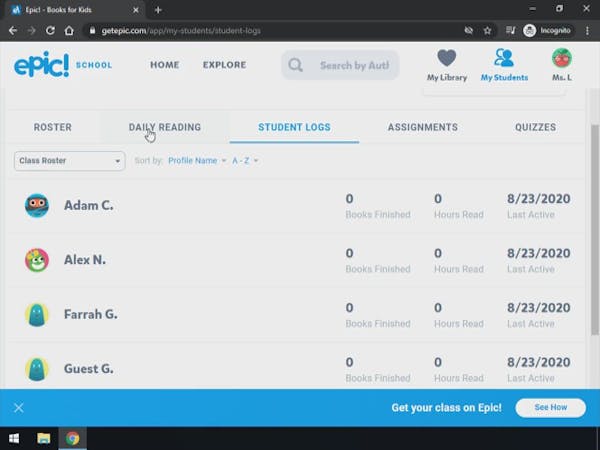Go to EXPLORE in top navigation
The width and height of the screenshot is (600, 450).
(224, 65)
